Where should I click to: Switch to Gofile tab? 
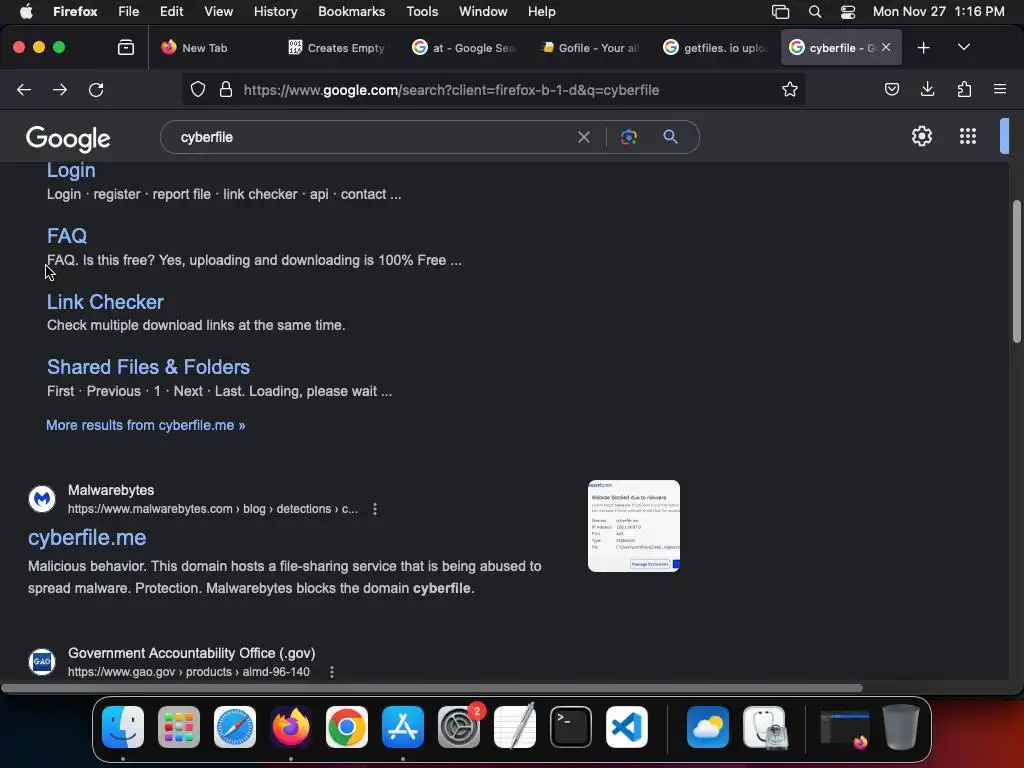tap(590, 48)
